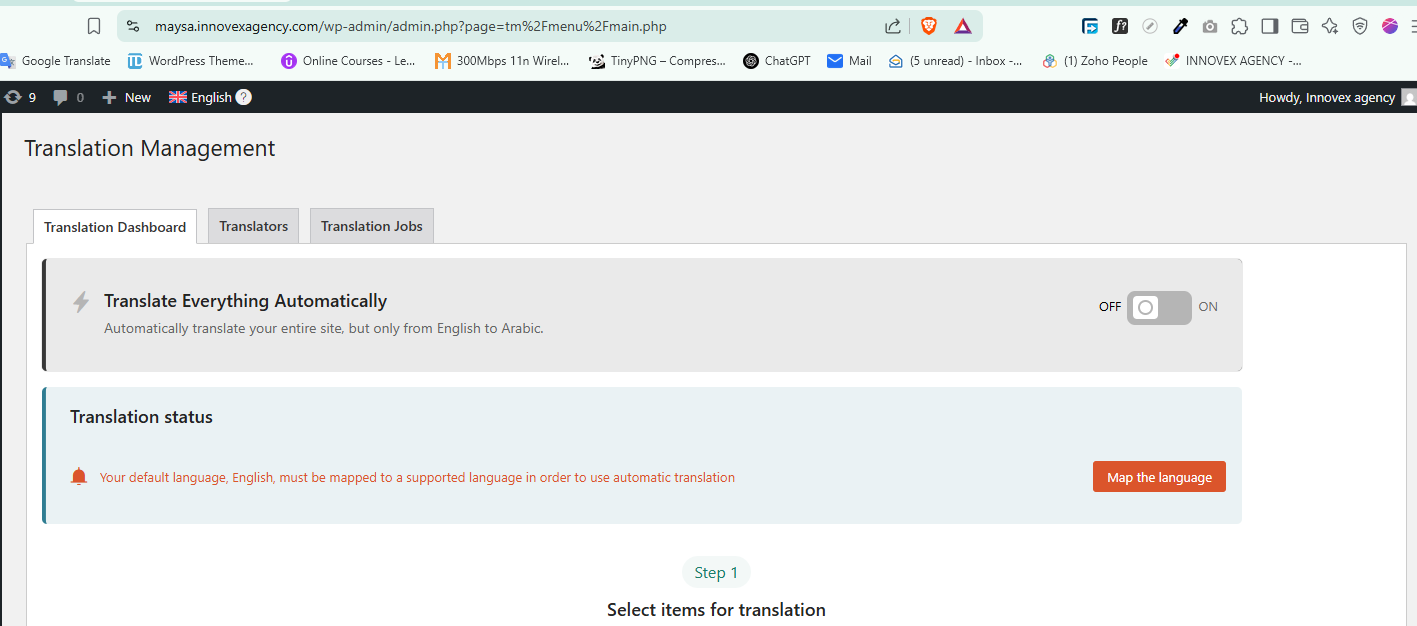This screenshot has height=626, width=1417.
Task: Activate the color picker eyedropper extension
Action: 1180,27
